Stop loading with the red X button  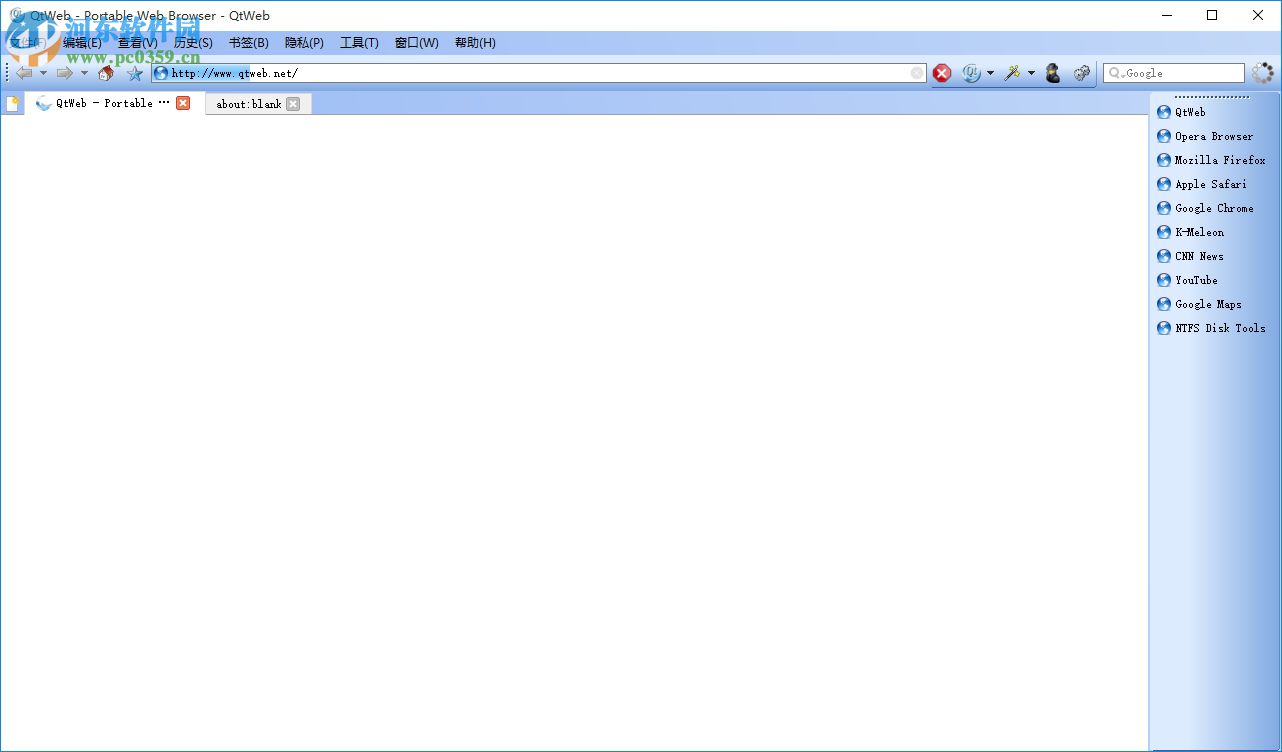(942, 73)
